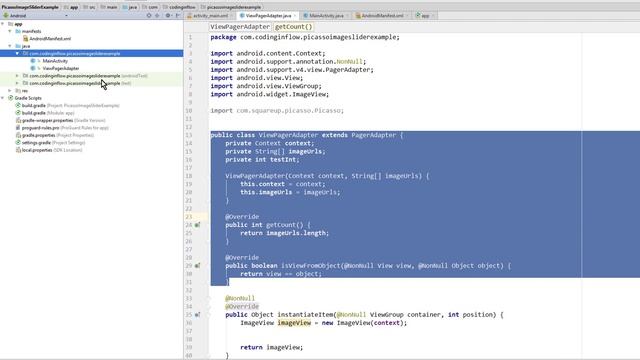Click PicassoImageSliderExample breadcrumb in navigation bar

coord(30,7)
